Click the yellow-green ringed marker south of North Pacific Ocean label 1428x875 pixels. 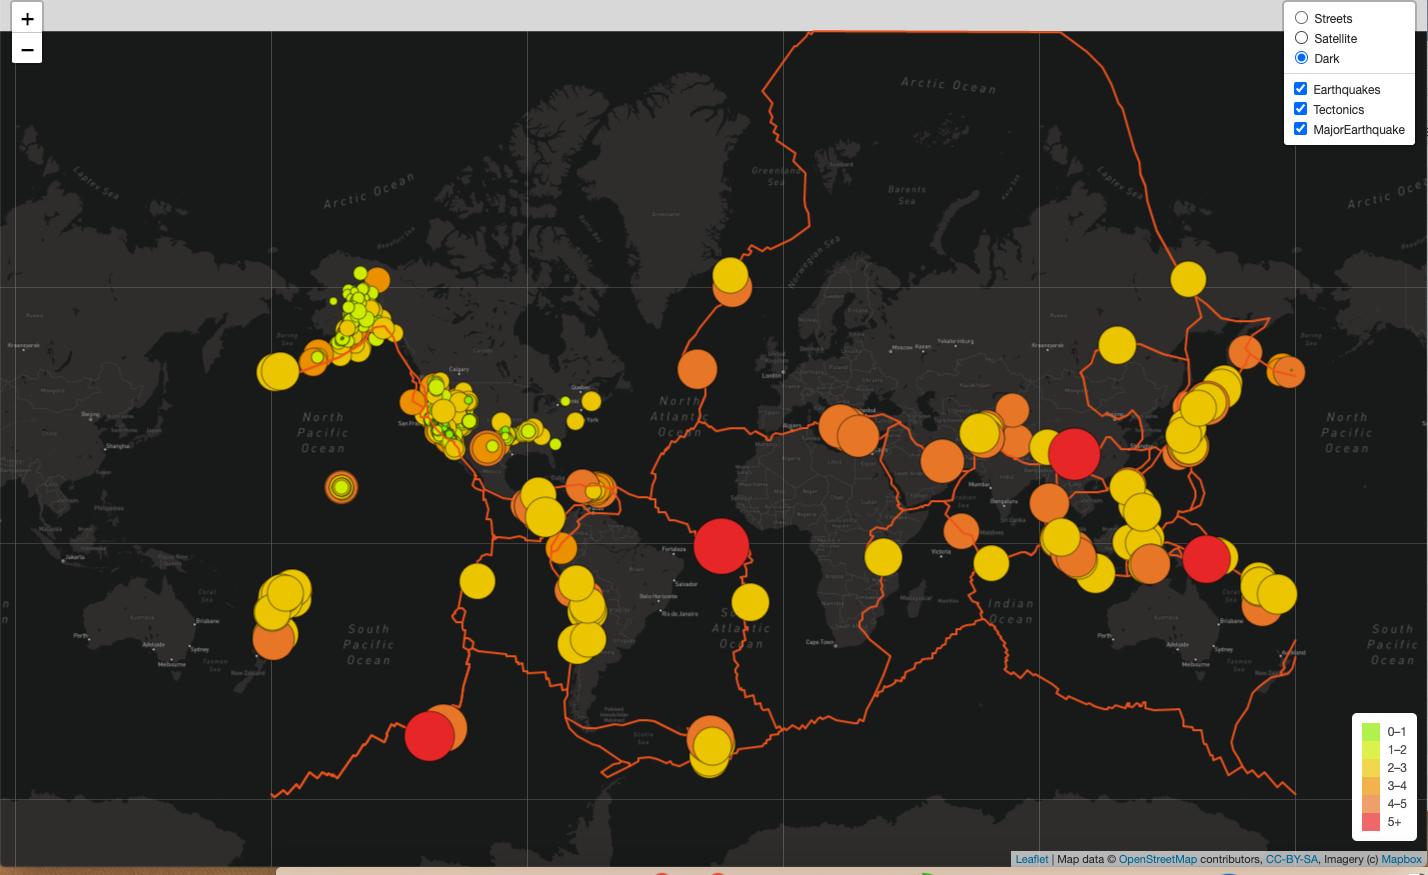341,487
